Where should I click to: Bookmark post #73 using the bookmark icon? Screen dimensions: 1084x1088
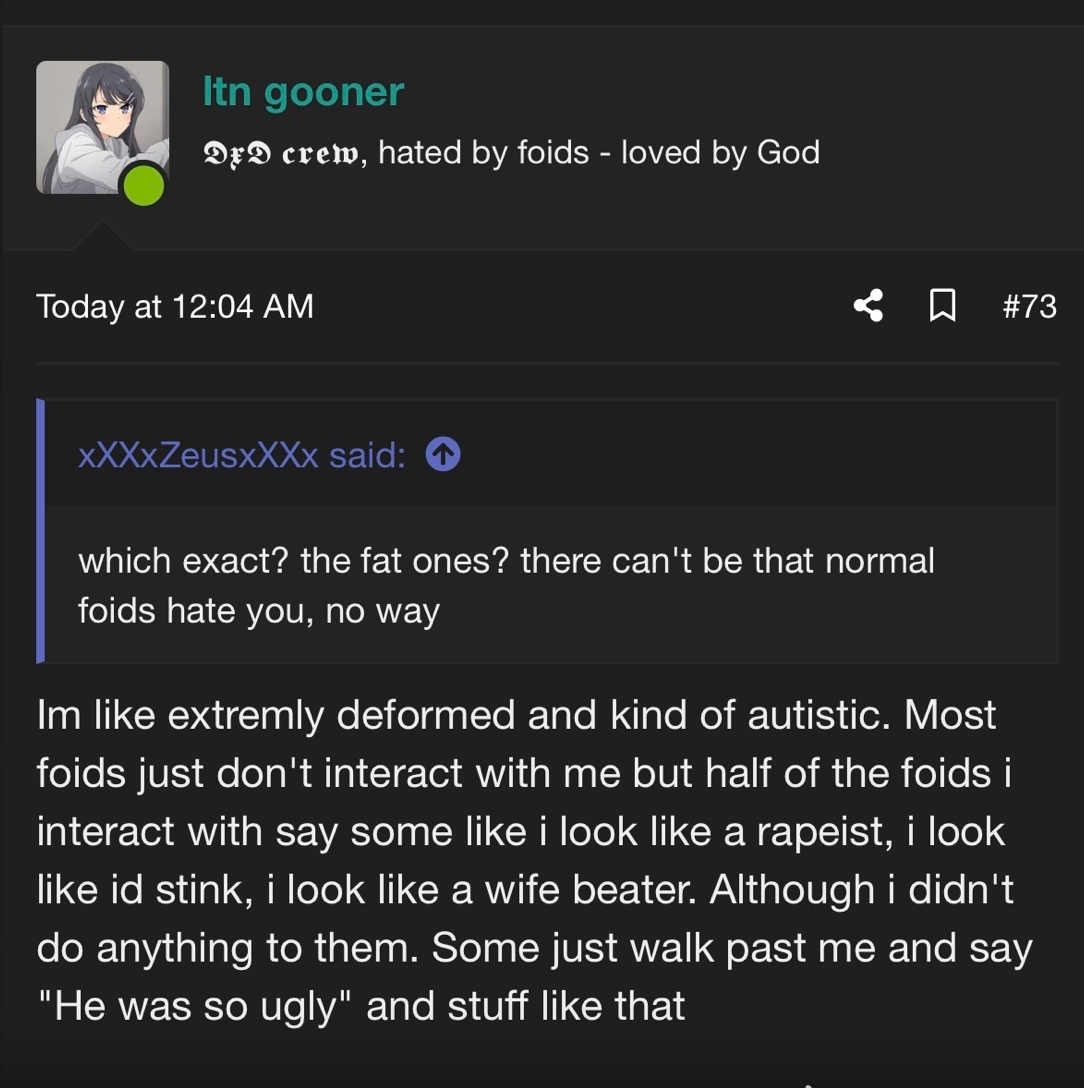[941, 306]
